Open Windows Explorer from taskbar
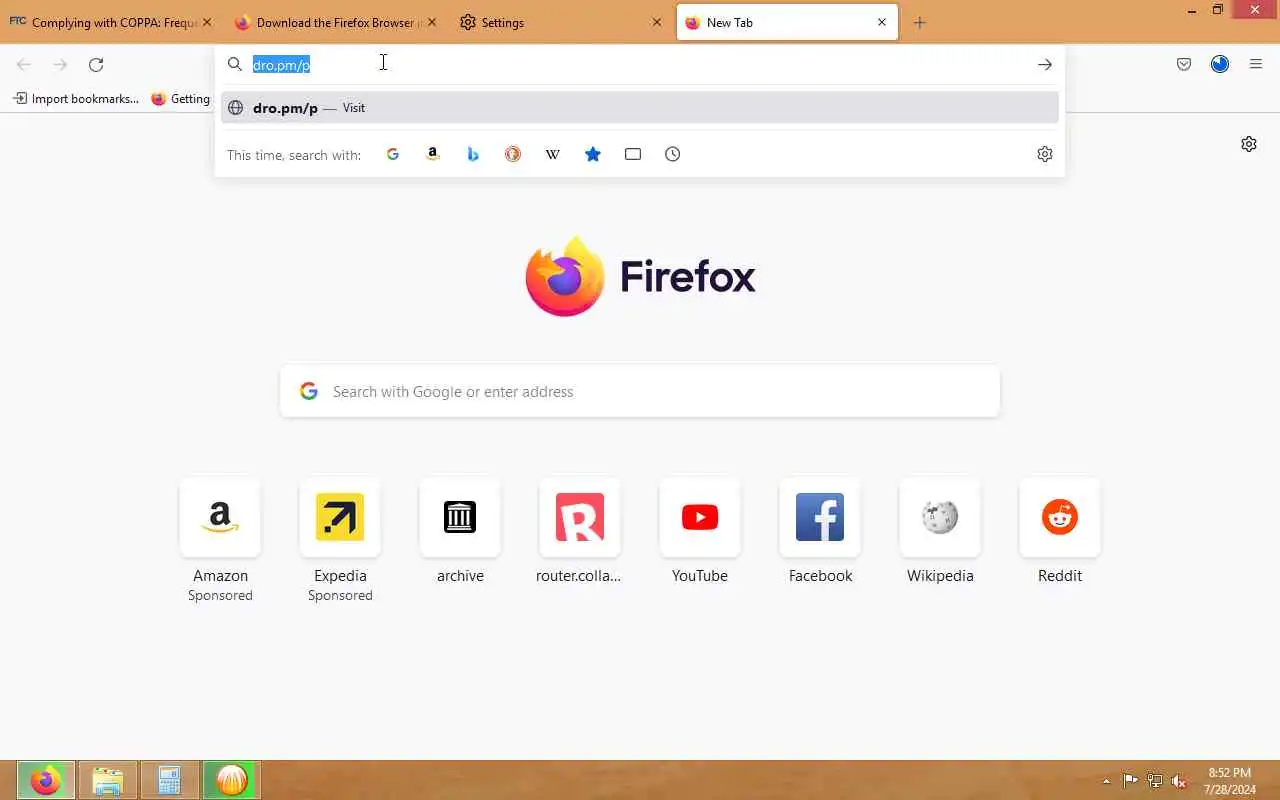 pos(107,780)
